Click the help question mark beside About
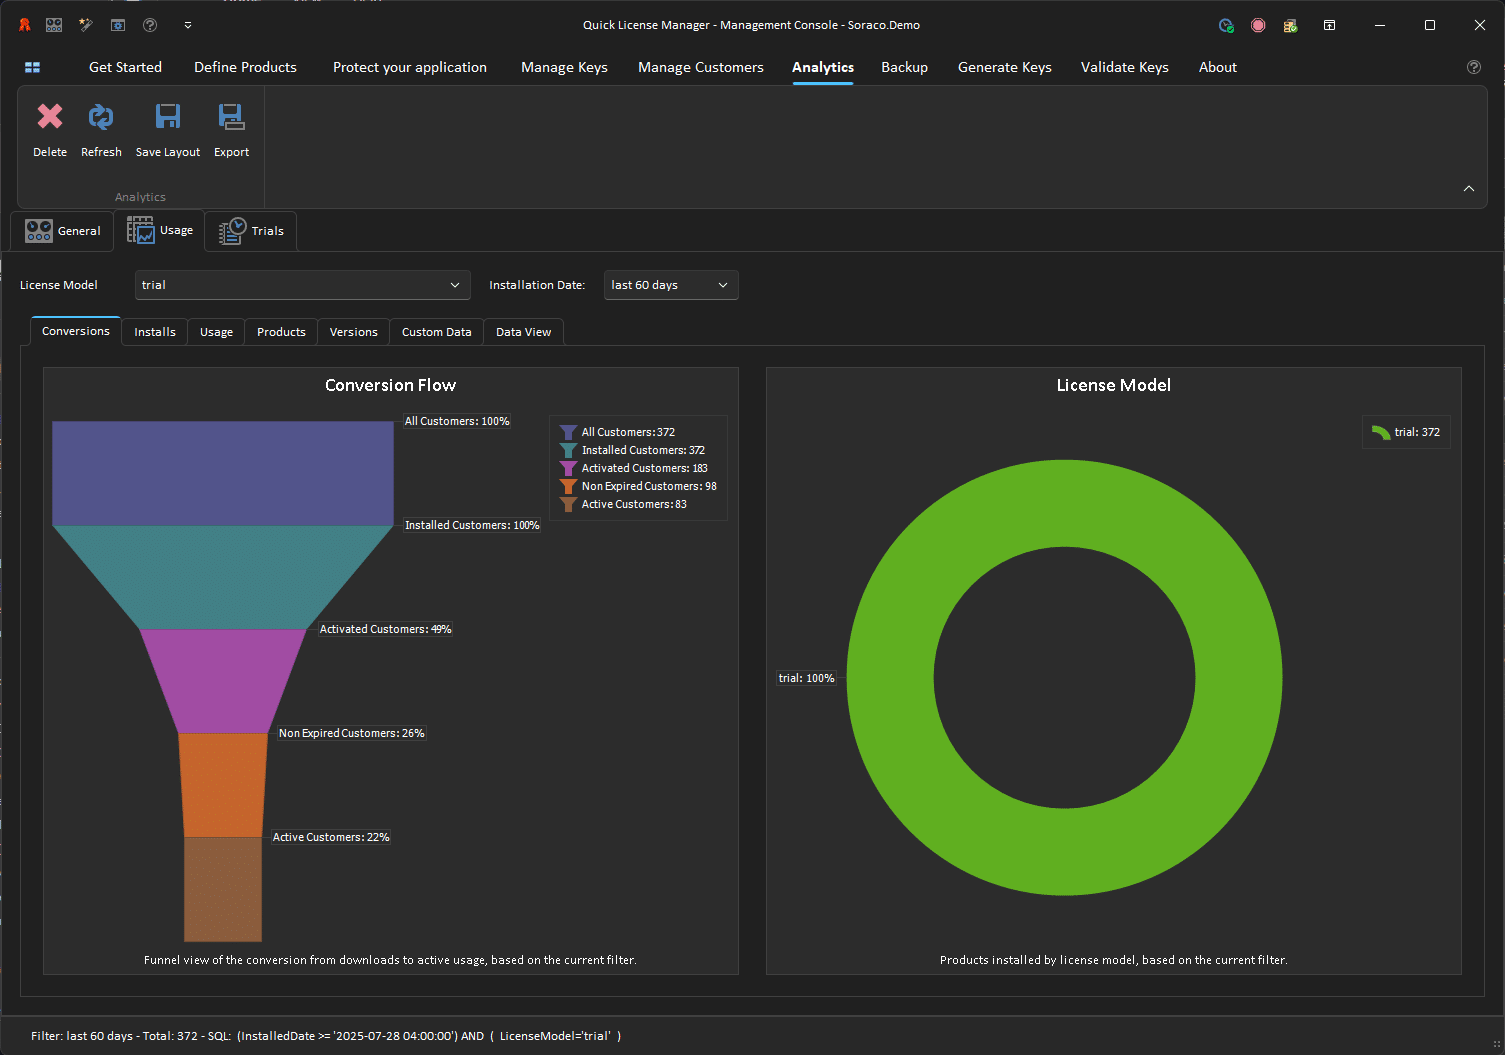 point(1473,67)
